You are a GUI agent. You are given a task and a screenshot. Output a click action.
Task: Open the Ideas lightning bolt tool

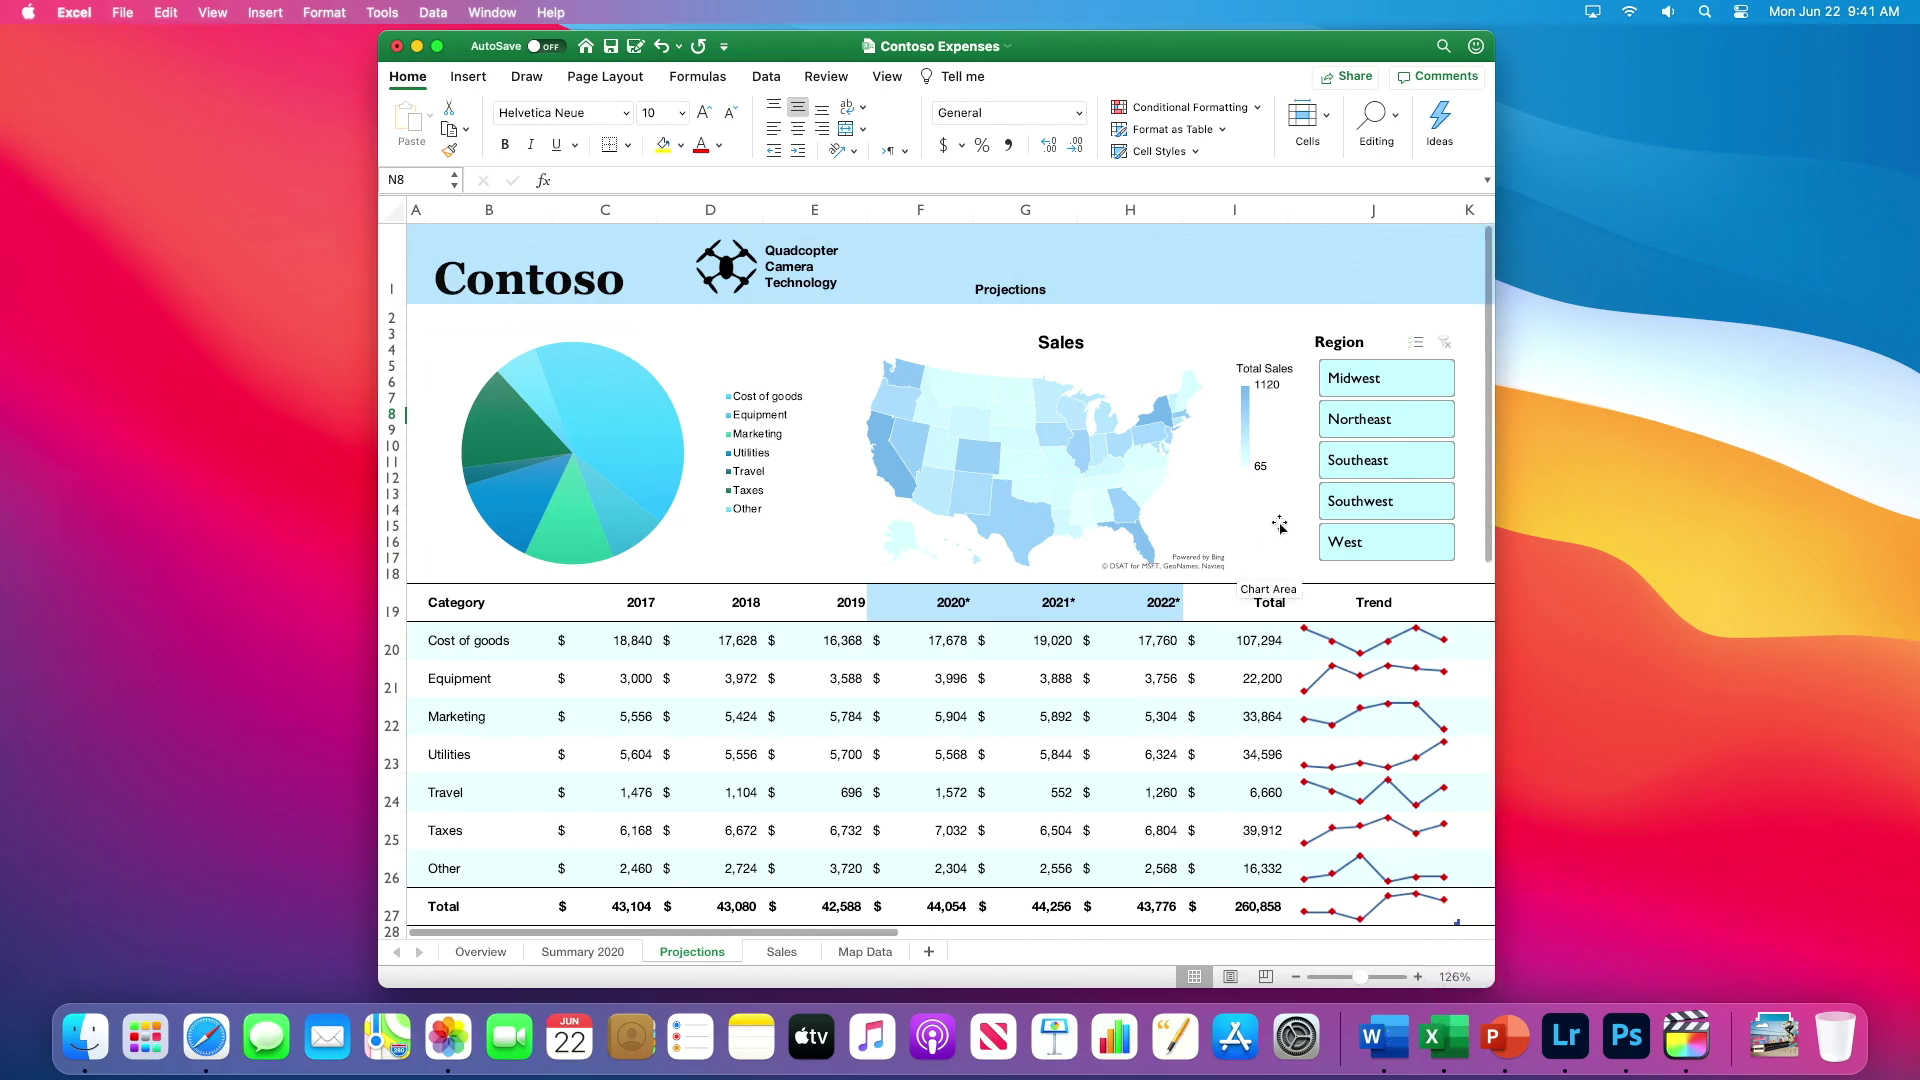1439,120
